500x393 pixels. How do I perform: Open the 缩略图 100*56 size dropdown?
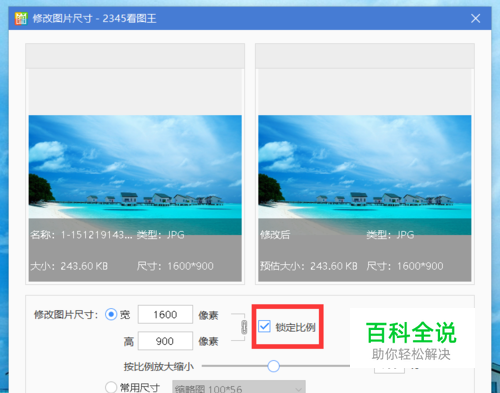[x=239, y=388]
